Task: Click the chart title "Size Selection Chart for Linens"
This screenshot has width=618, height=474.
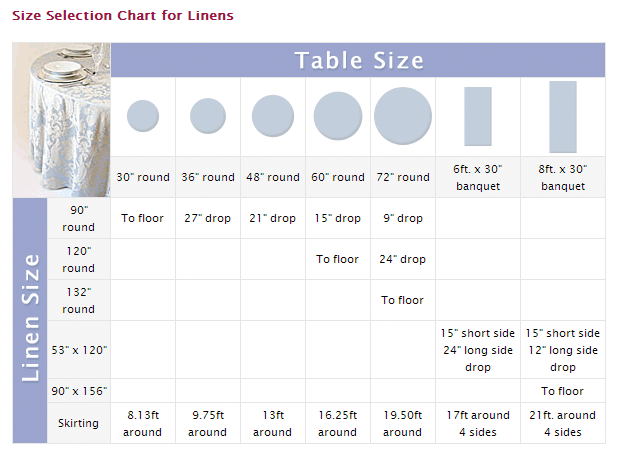Action: tap(125, 17)
